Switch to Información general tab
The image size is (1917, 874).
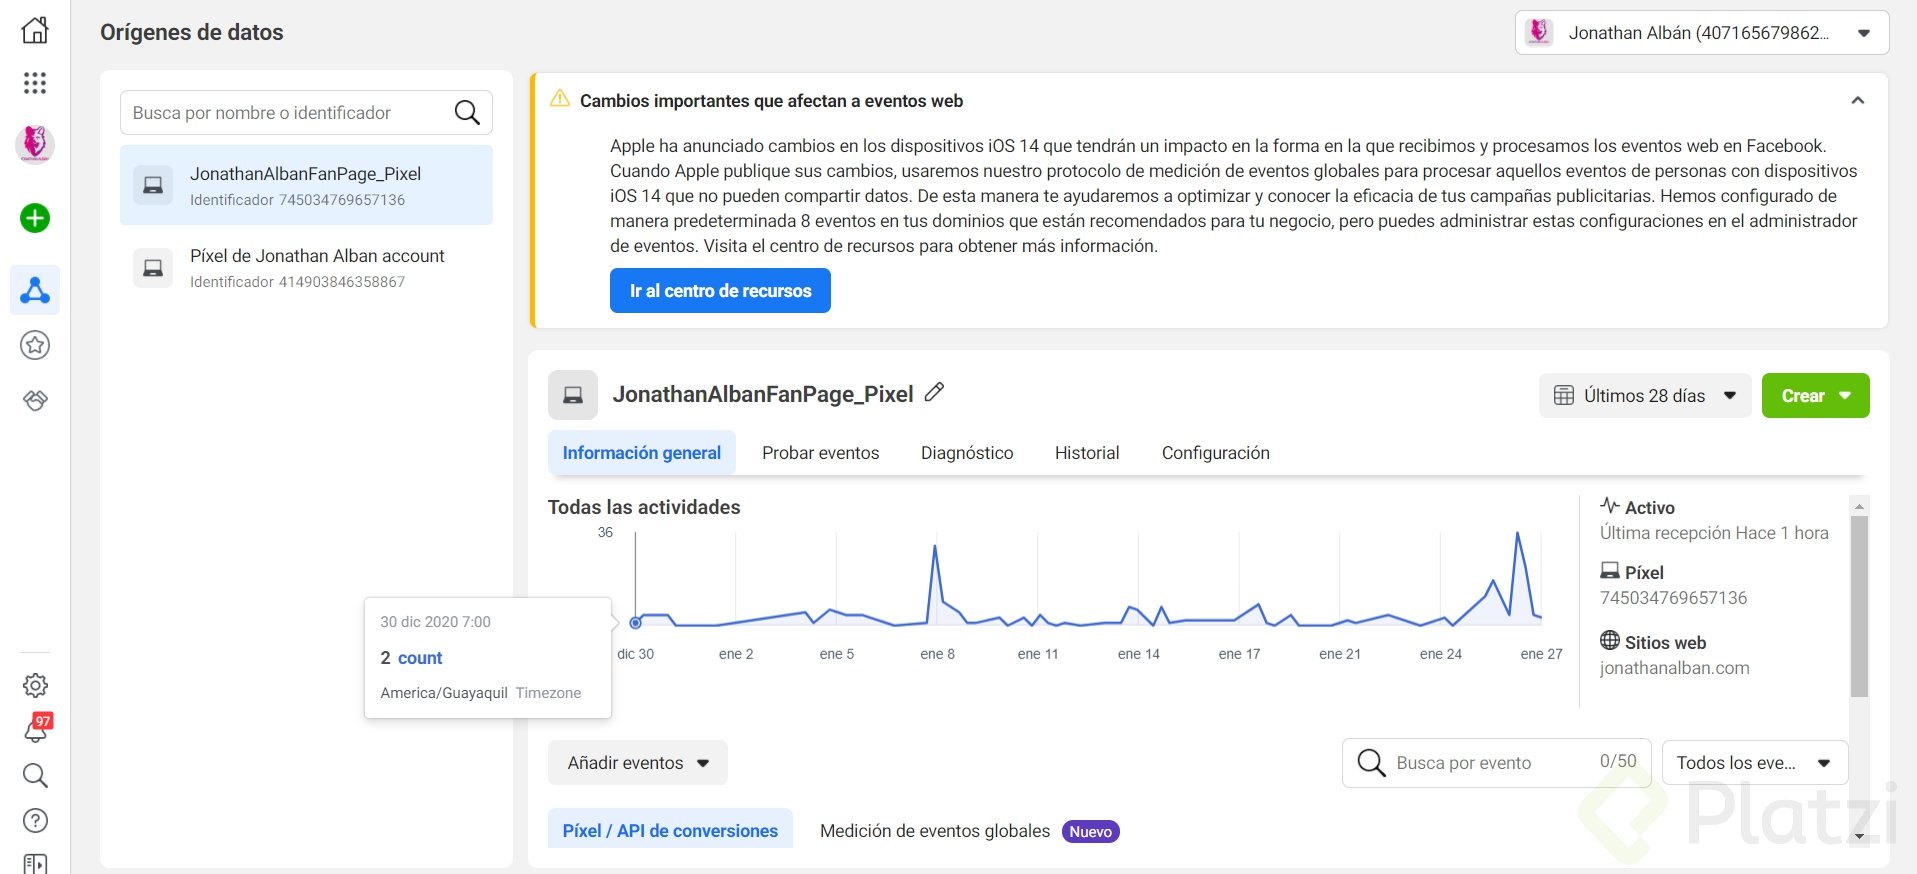[642, 453]
